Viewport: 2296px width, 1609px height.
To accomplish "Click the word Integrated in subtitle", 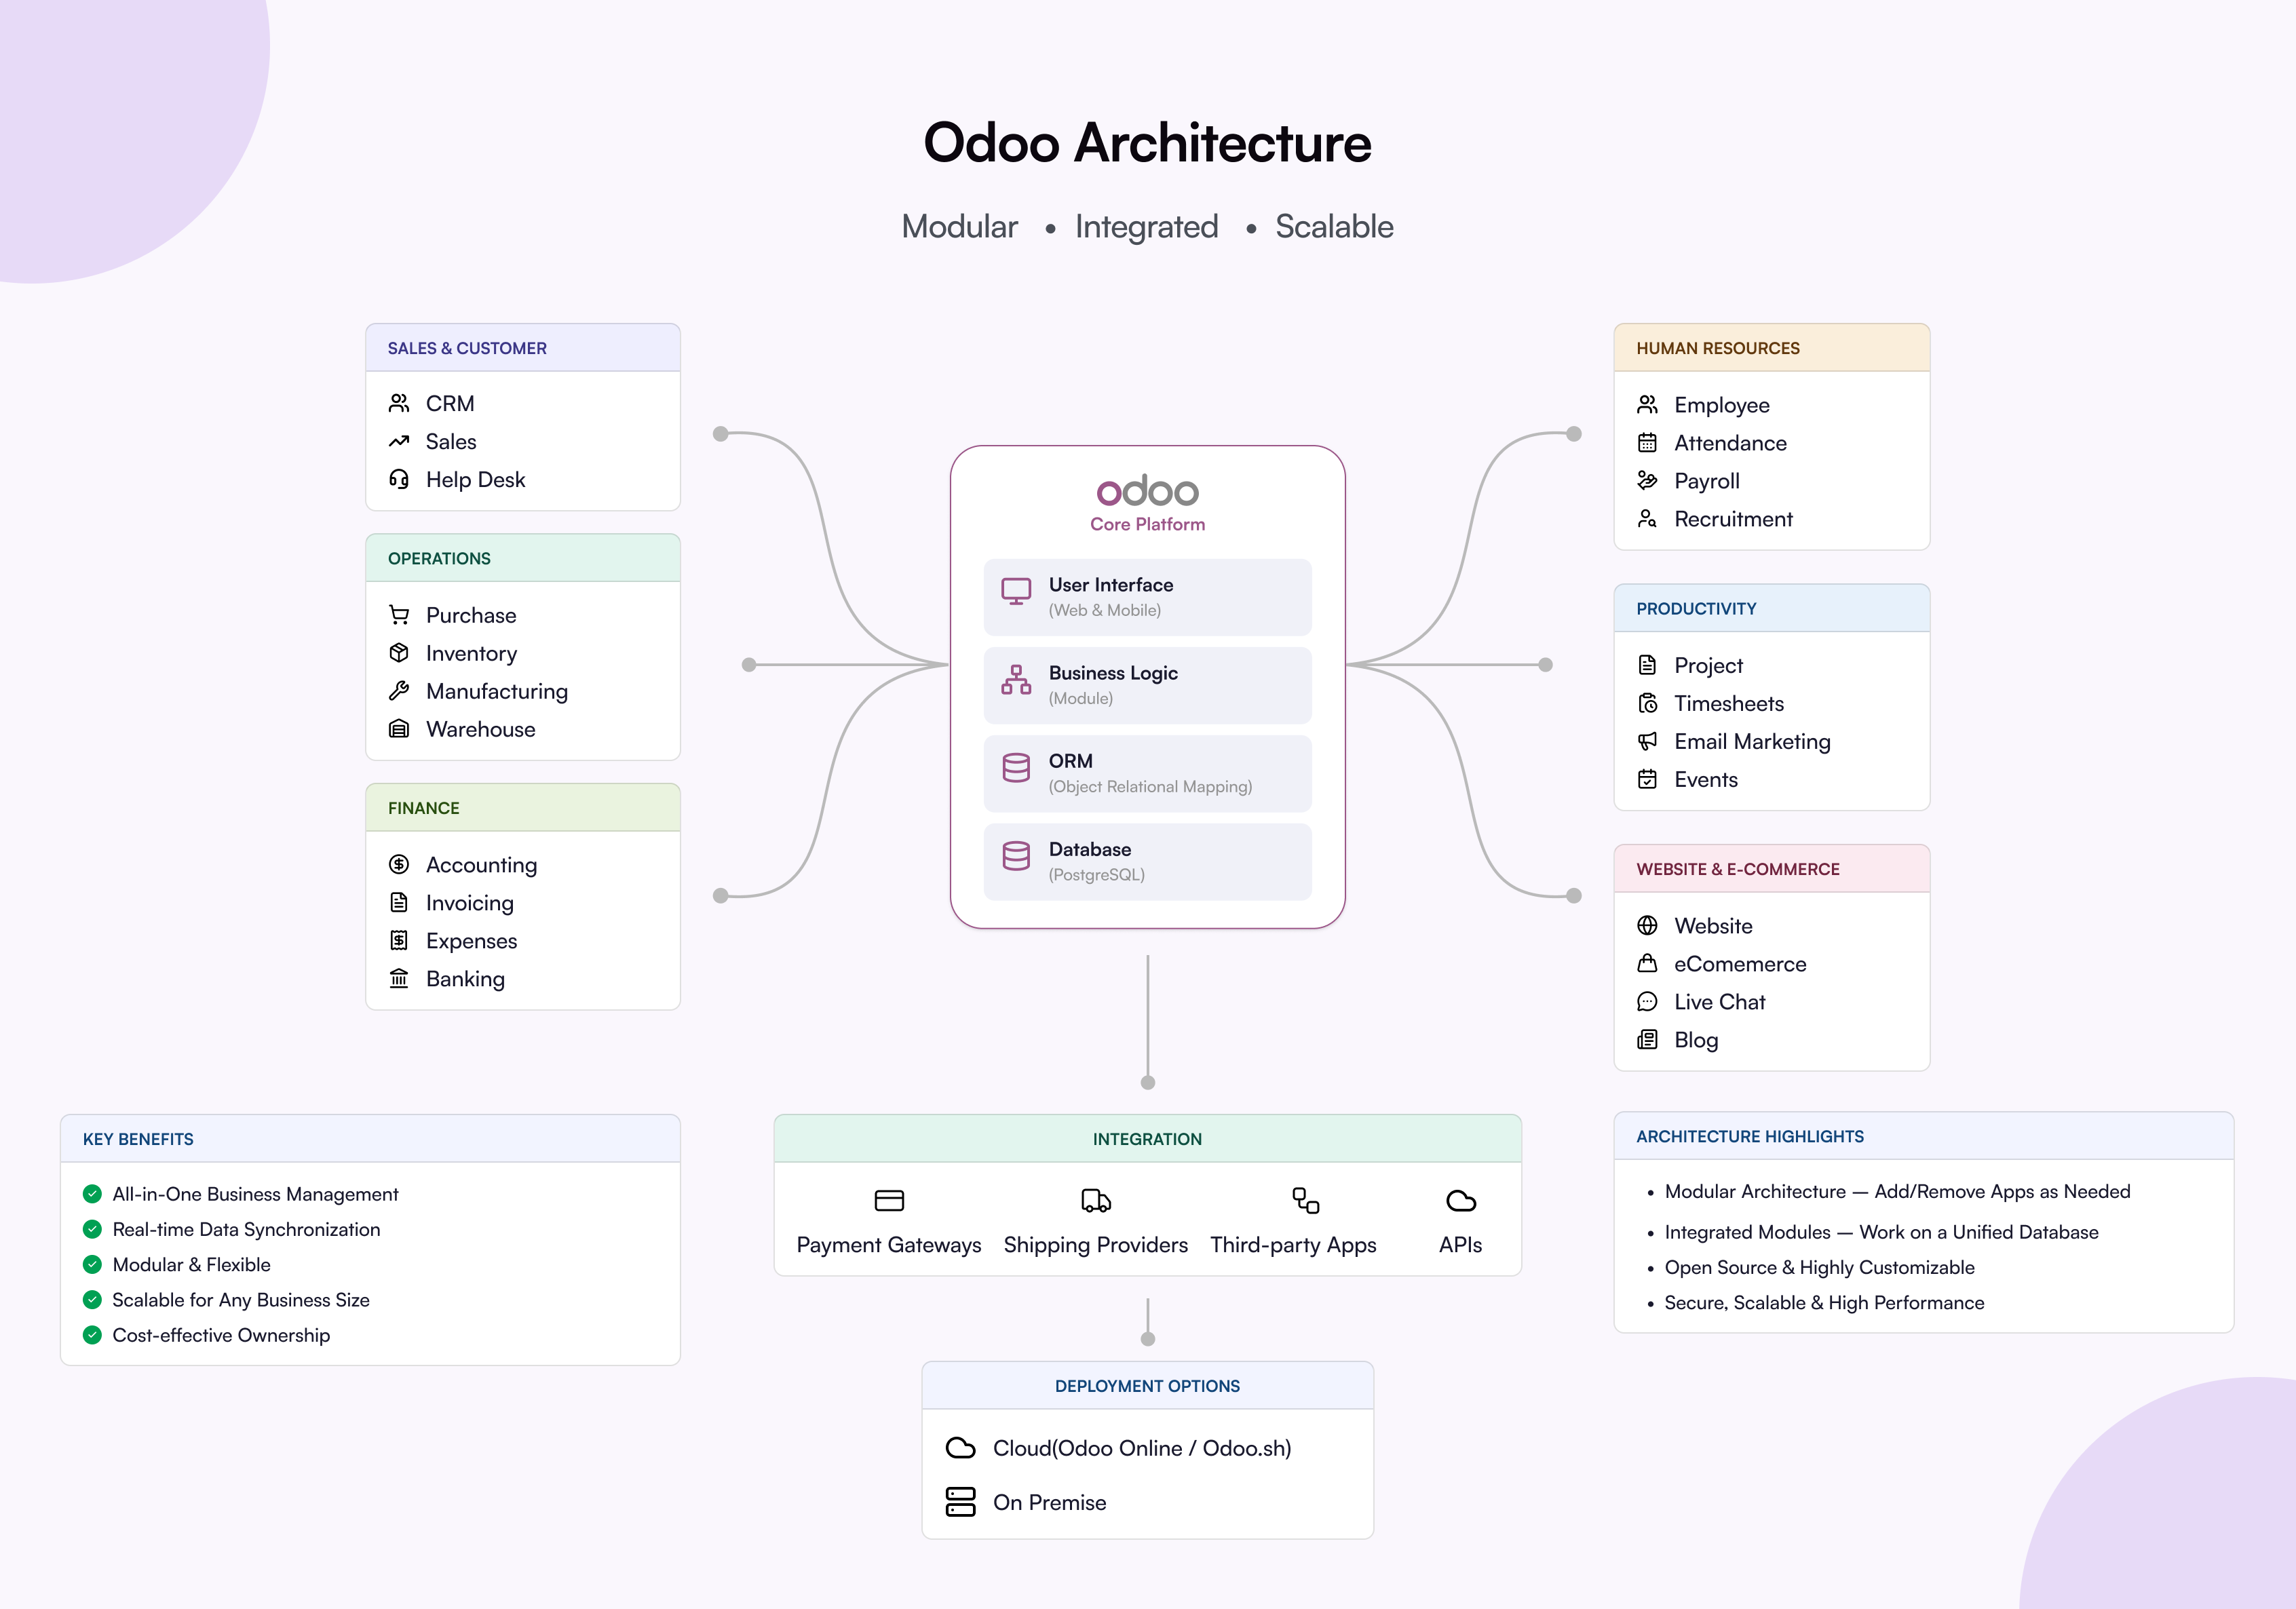I will [1146, 227].
